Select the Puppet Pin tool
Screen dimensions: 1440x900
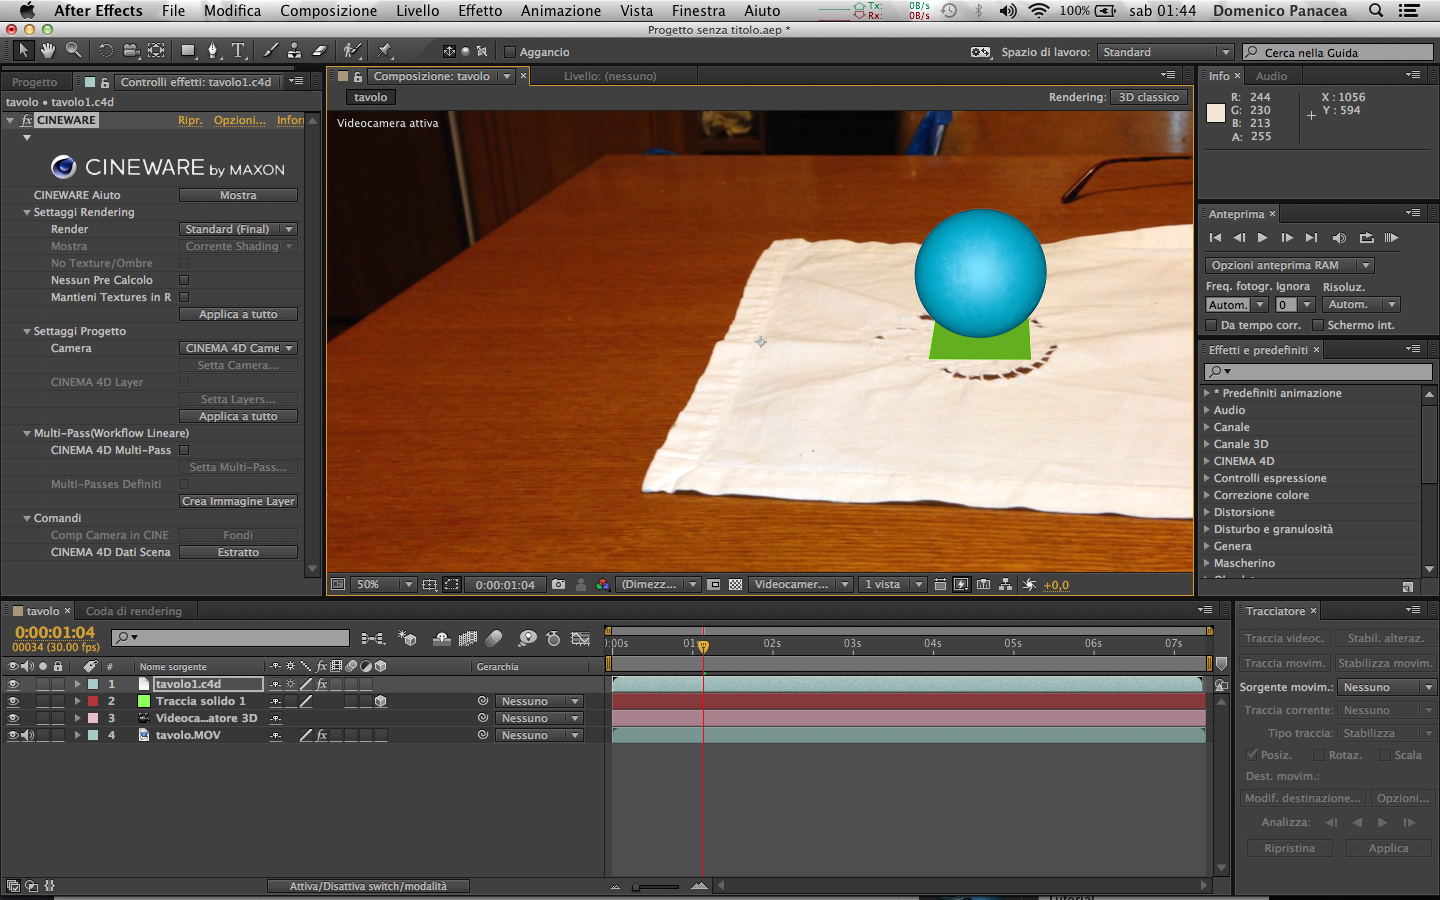point(385,50)
